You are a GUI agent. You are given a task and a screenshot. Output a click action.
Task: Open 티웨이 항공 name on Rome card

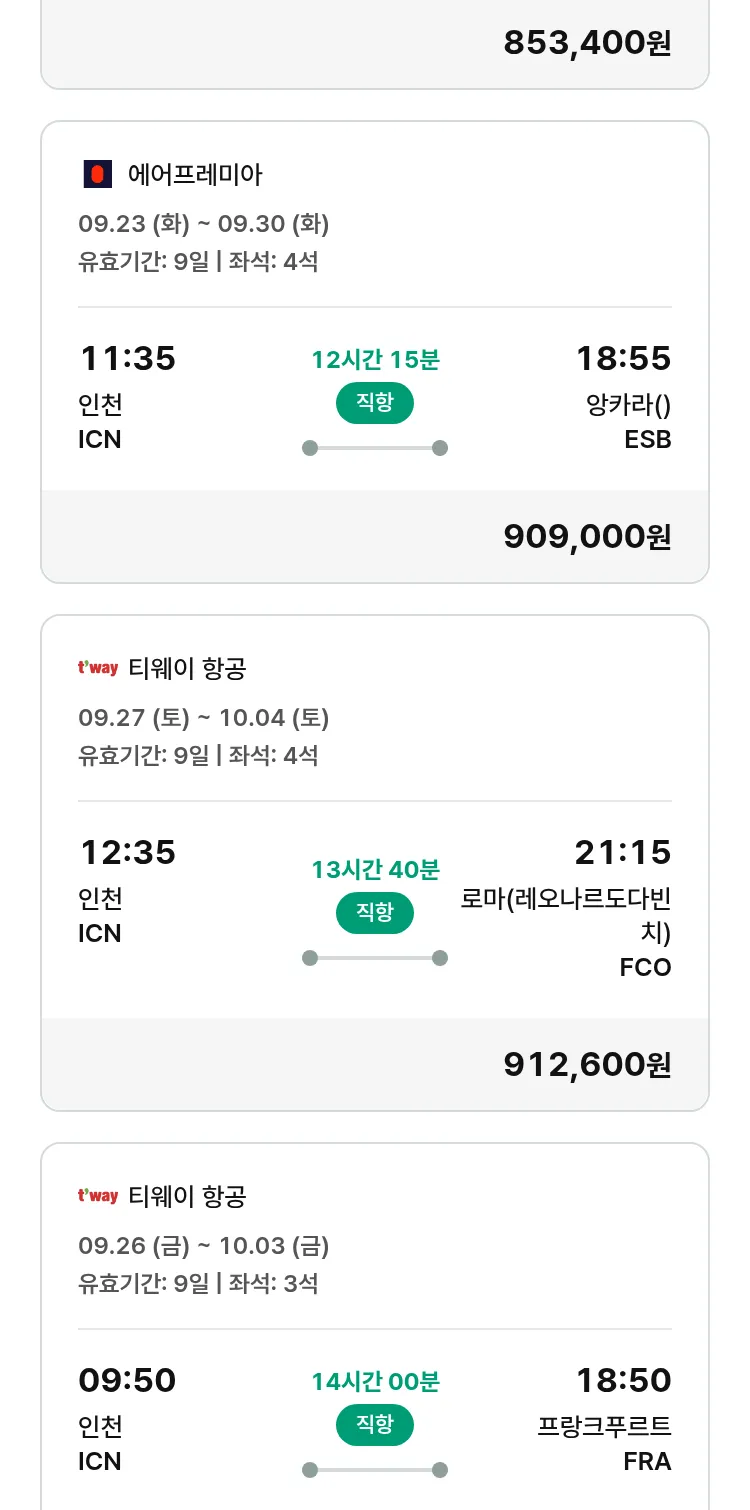click(187, 668)
